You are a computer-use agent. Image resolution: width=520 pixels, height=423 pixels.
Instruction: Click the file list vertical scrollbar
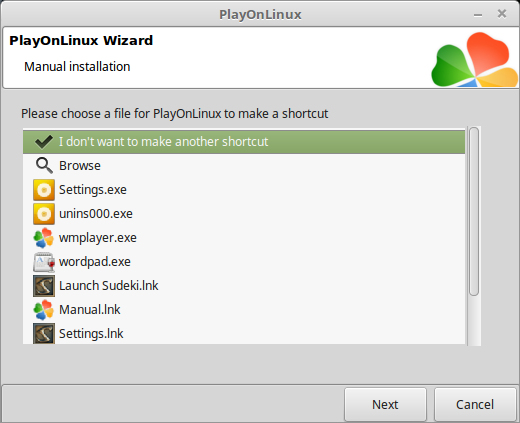click(474, 236)
